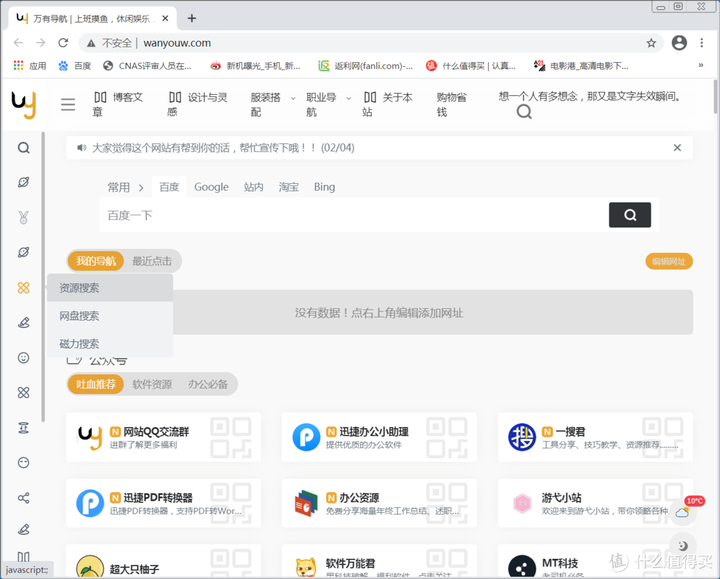Screen dimensions: 720x579
Task: Open 博客文章 nav link
Action: pos(118,104)
